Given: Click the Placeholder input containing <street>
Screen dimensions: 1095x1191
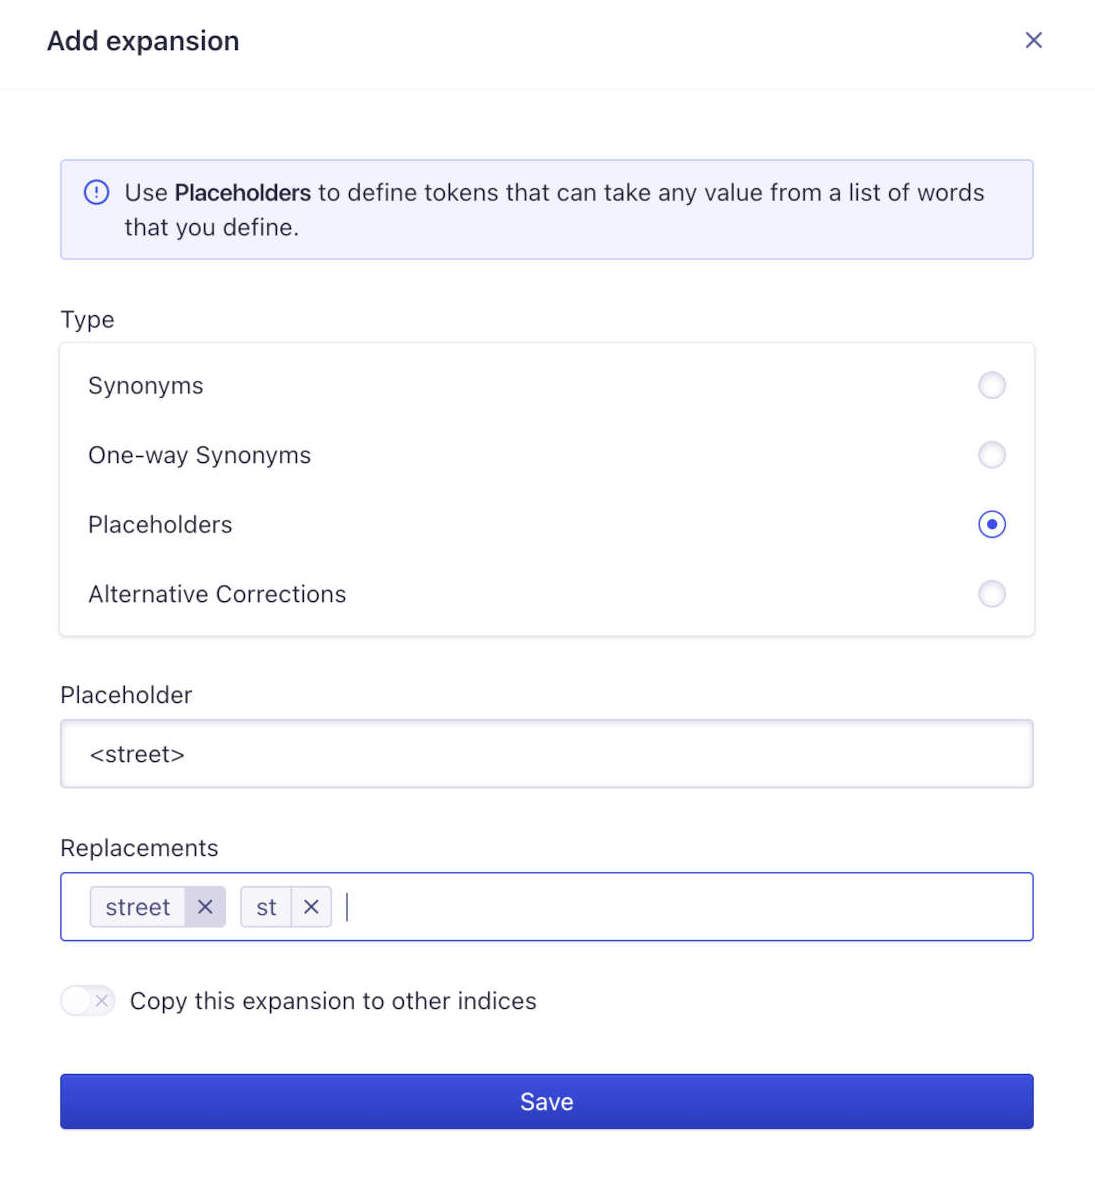Looking at the screenshot, I should pyautogui.click(x=546, y=754).
